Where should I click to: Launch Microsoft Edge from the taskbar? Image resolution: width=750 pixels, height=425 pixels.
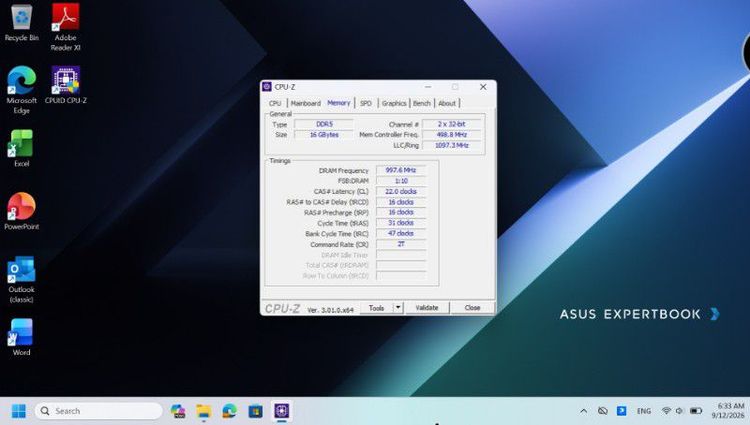(x=230, y=411)
